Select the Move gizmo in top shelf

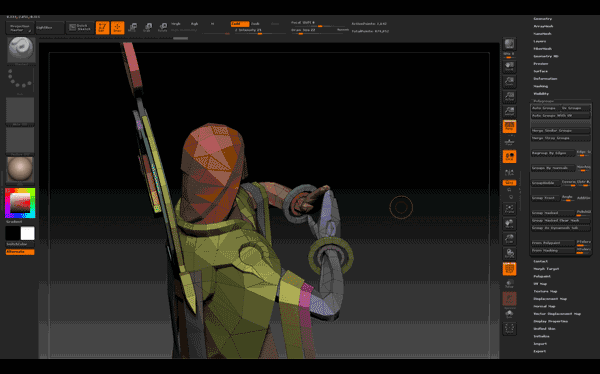tap(133, 28)
